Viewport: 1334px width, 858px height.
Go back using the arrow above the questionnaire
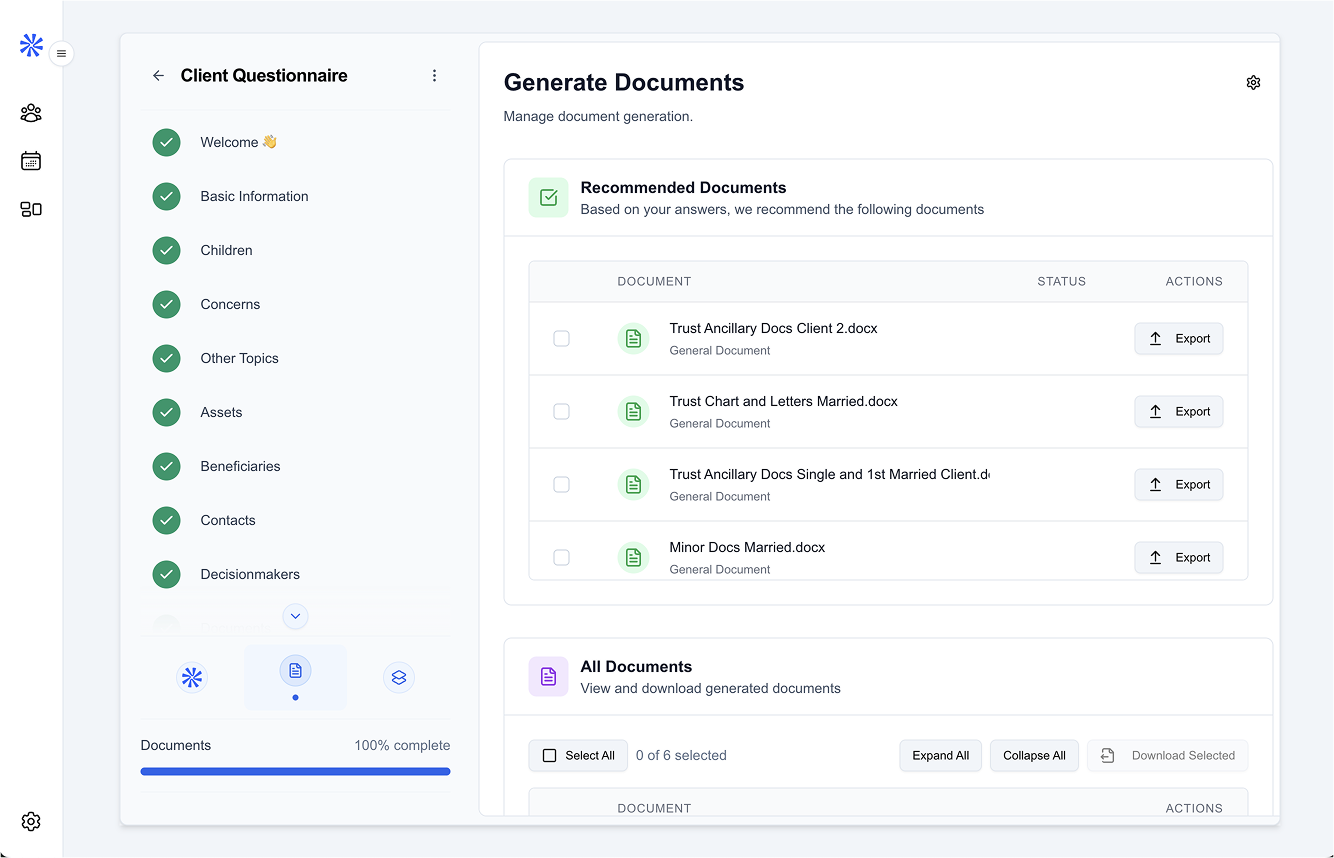[158, 75]
